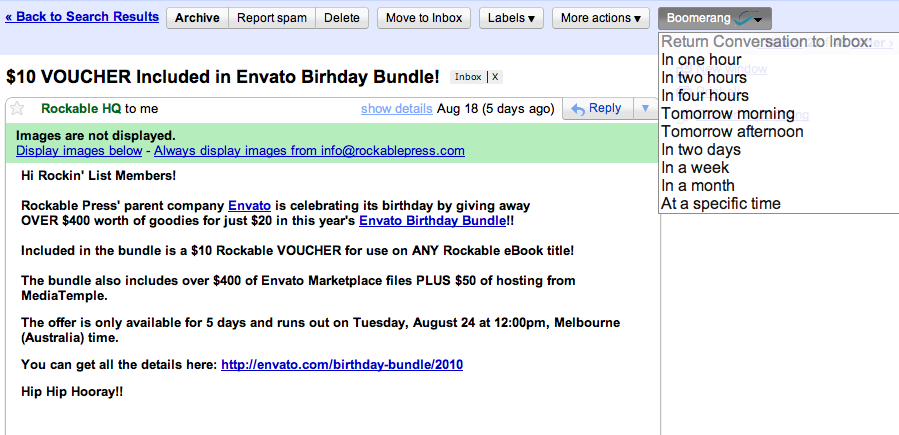Image resolution: width=899 pixels, height=435 pixels.
Task: Click the Boomerang logo icon
Action: [742, 18]
